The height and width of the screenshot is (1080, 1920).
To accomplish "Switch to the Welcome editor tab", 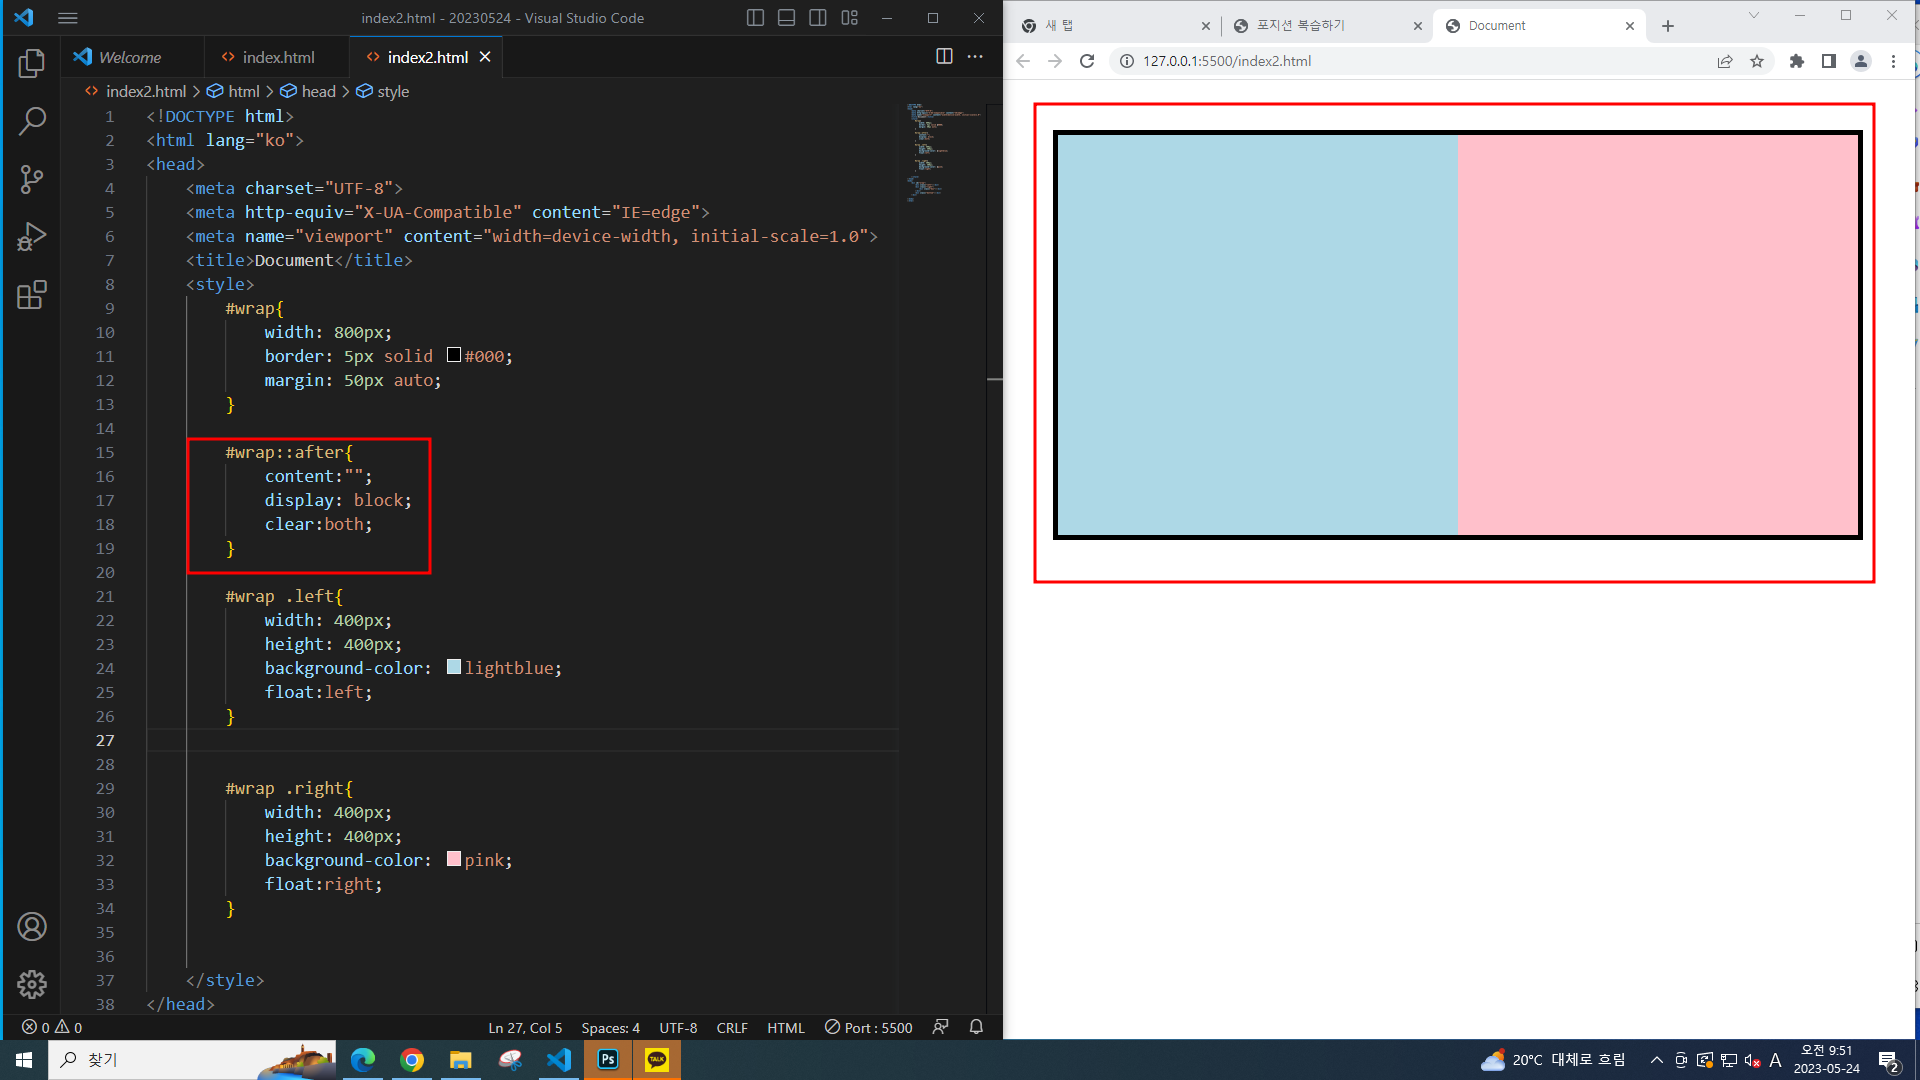I will 129,57.
